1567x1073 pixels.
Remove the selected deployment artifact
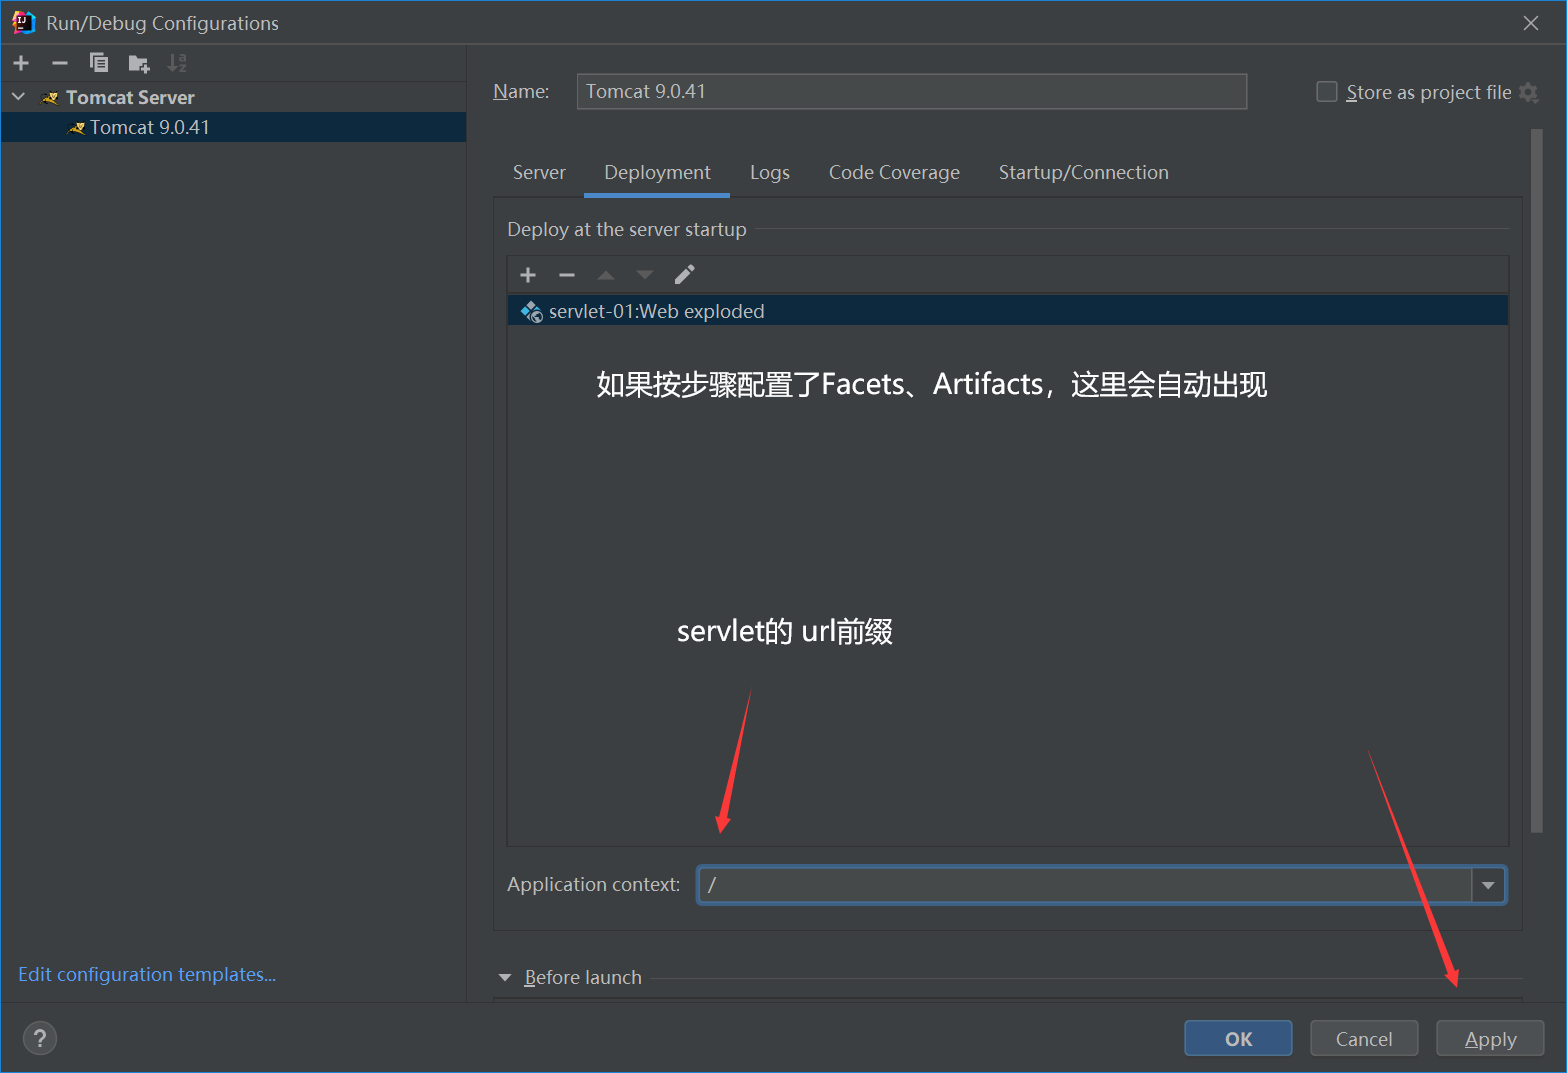(x=567, y=275)
